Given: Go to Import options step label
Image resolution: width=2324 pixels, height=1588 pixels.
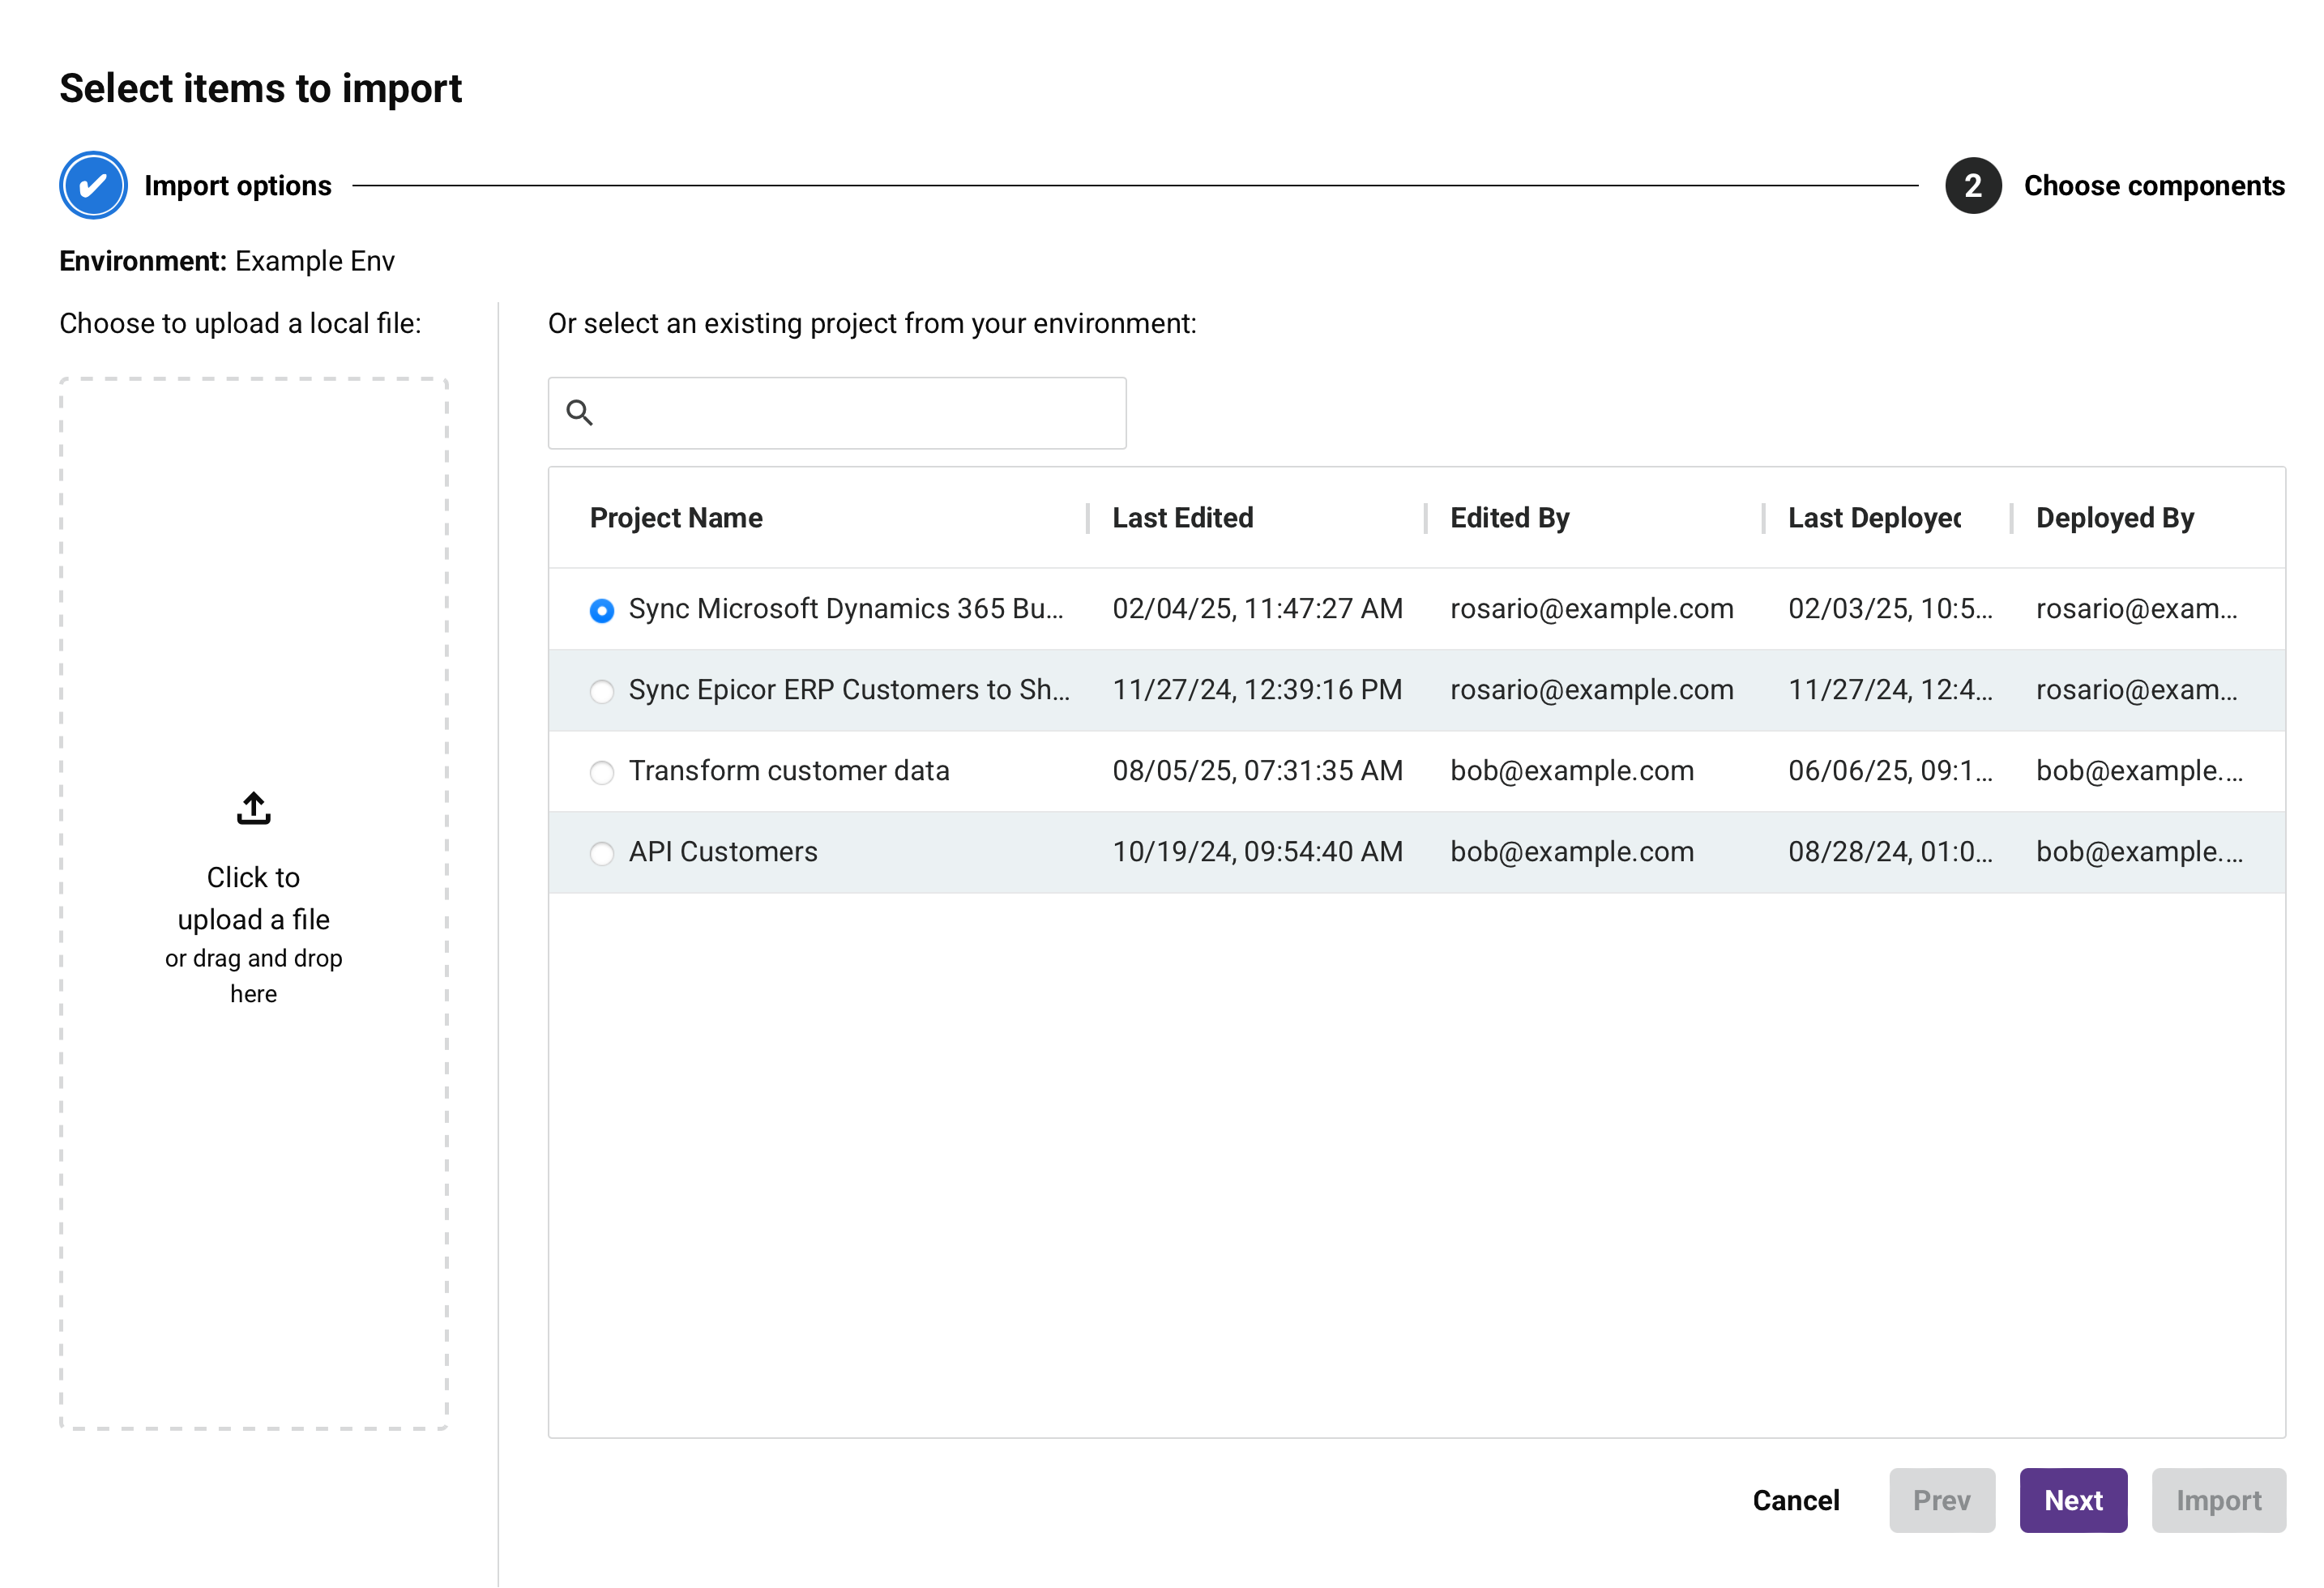Looking at the screenshot, I should [x=237, y=185].
